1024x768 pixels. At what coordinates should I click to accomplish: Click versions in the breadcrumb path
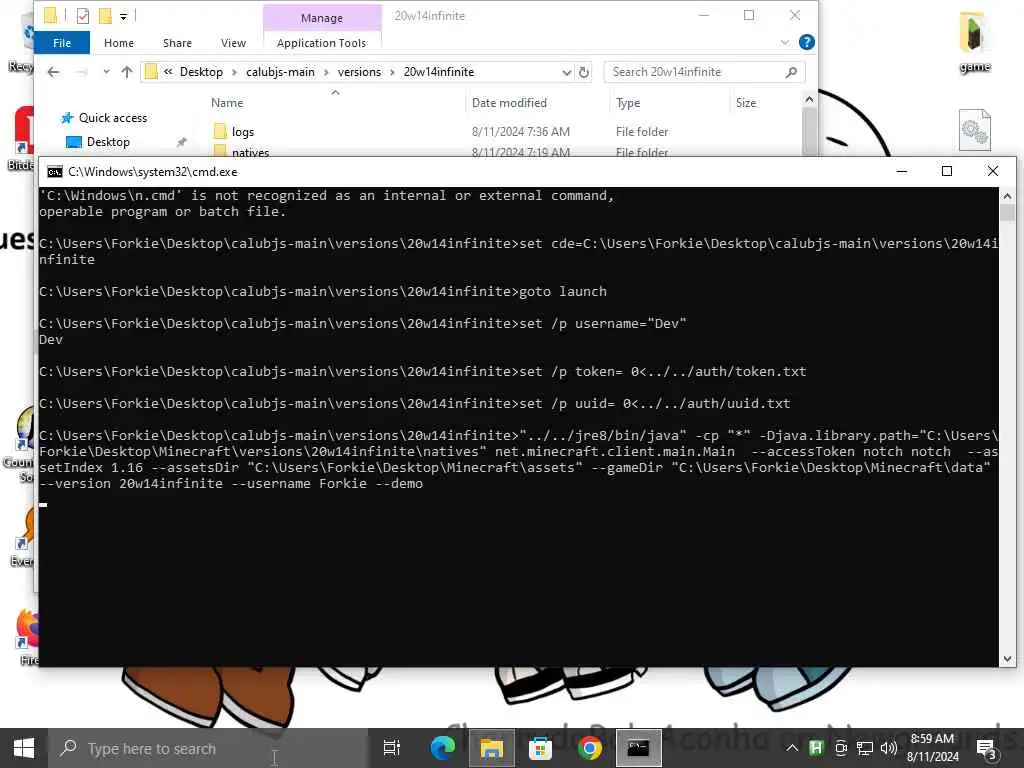pyautogui.click(x=359, y=72)
